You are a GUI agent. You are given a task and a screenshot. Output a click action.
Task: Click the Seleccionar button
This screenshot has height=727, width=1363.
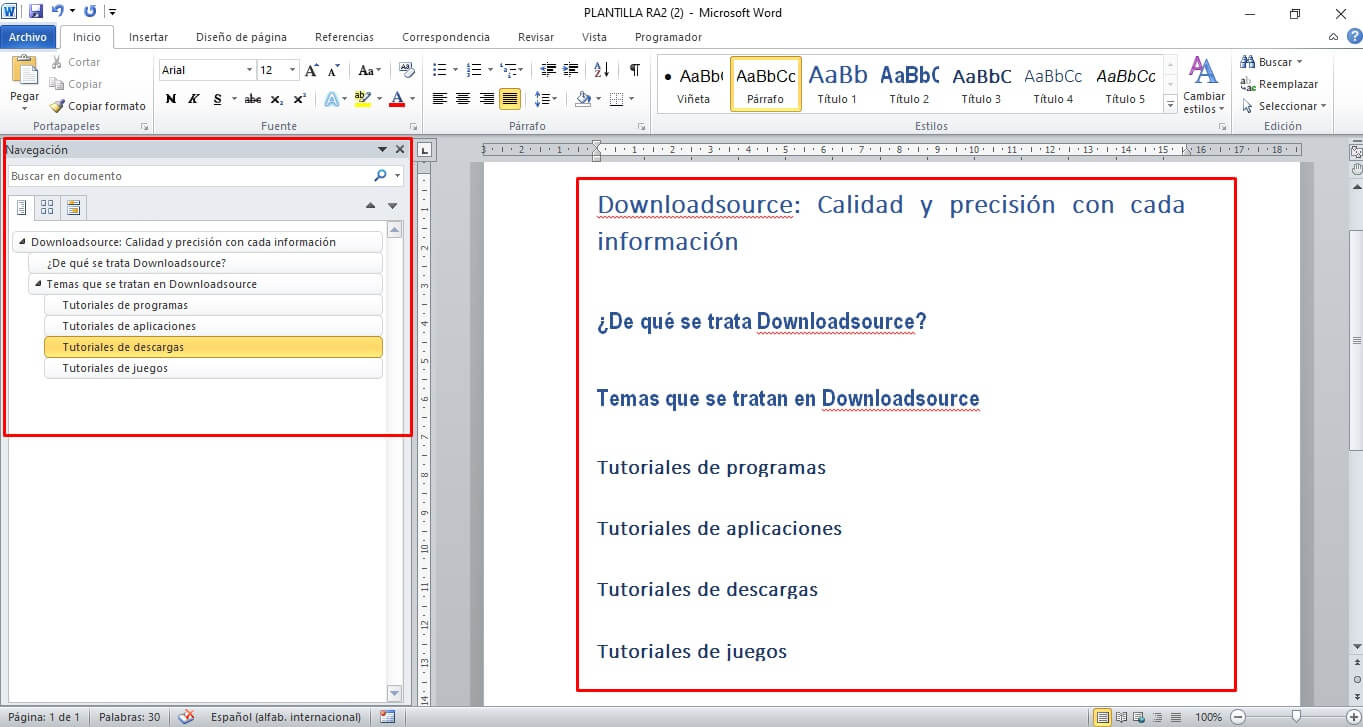1283,106
